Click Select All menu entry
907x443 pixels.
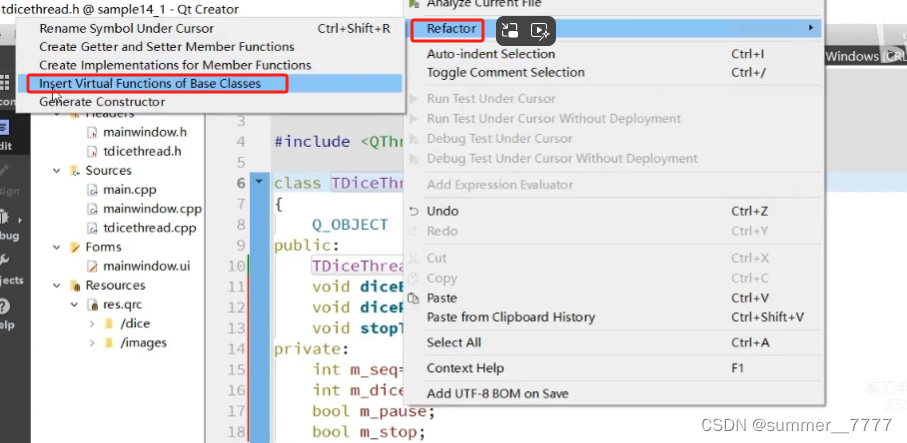[615, 342]
